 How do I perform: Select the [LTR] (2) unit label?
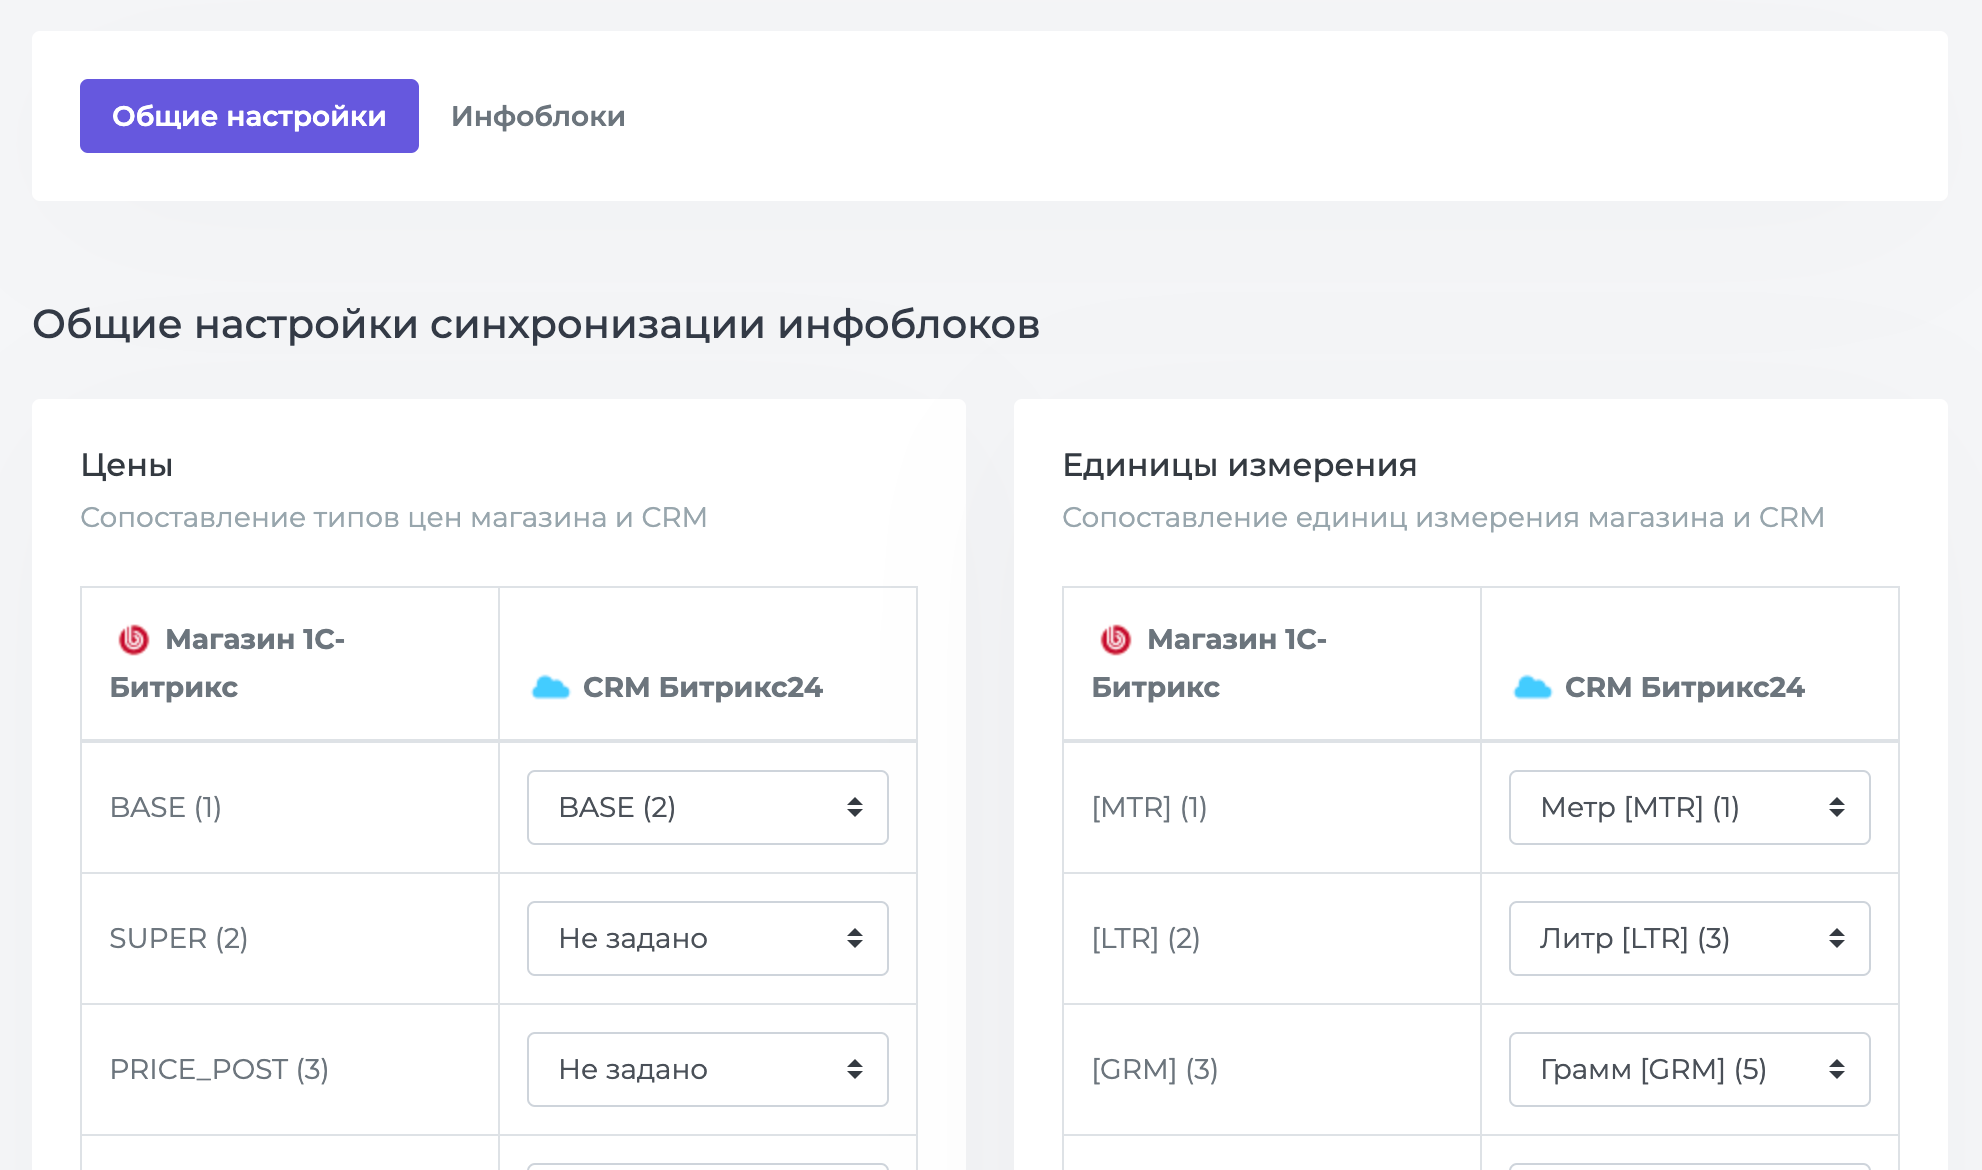coord(1146,938)
